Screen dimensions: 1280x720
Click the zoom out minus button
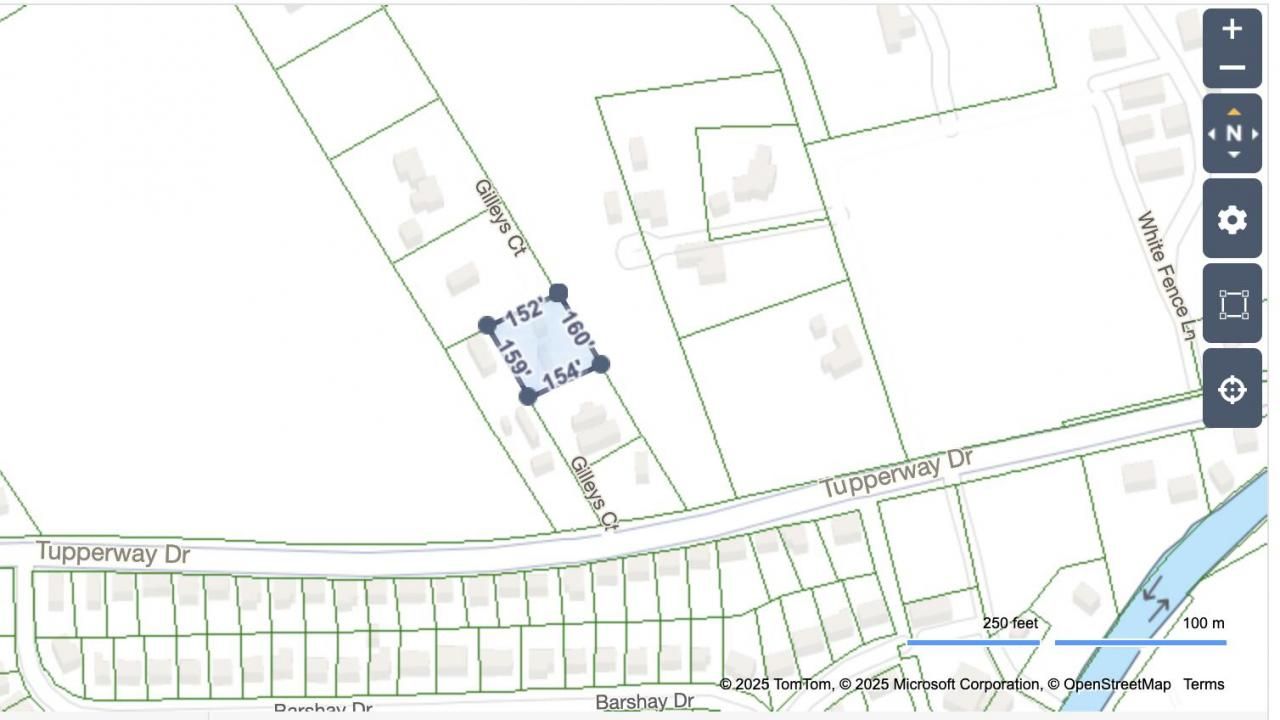tap(1232, 68)
